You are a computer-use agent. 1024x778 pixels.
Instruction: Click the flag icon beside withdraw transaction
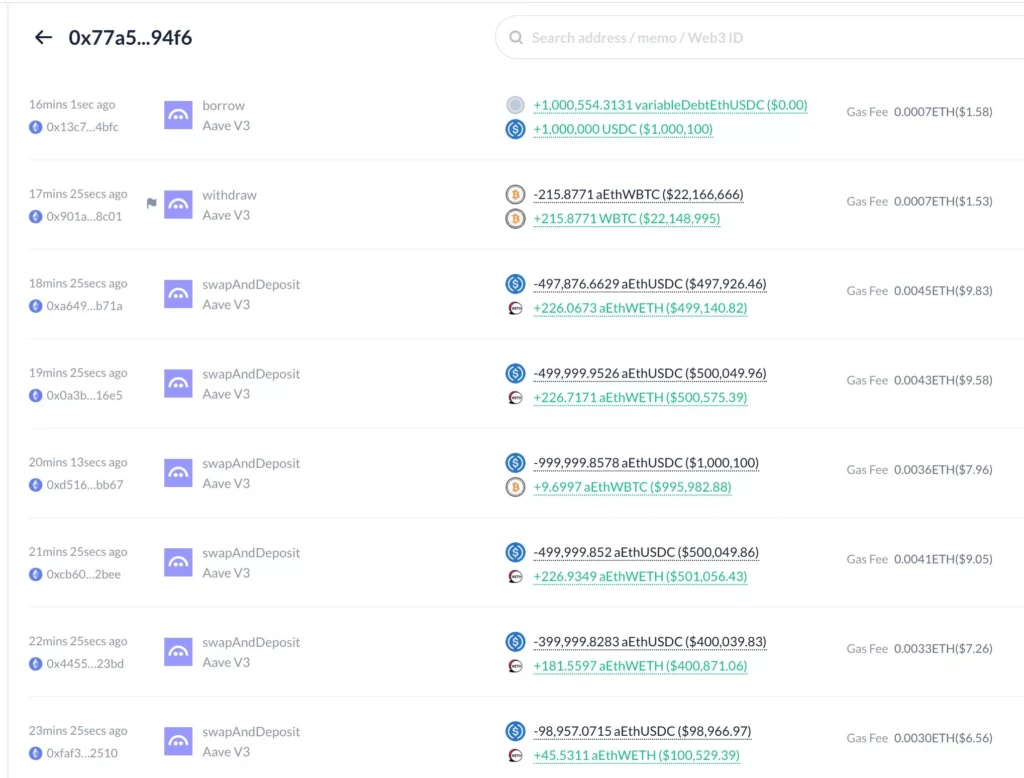pyautogui.click(x=152, y=203)
